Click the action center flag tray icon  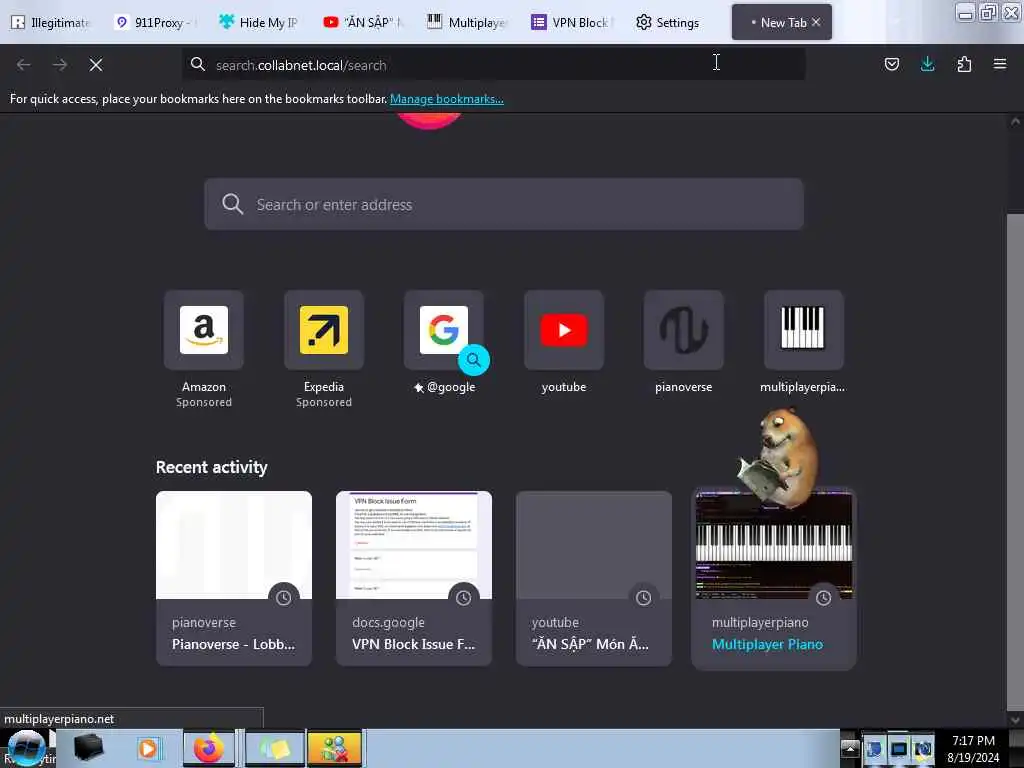click(x=874, y=748)
